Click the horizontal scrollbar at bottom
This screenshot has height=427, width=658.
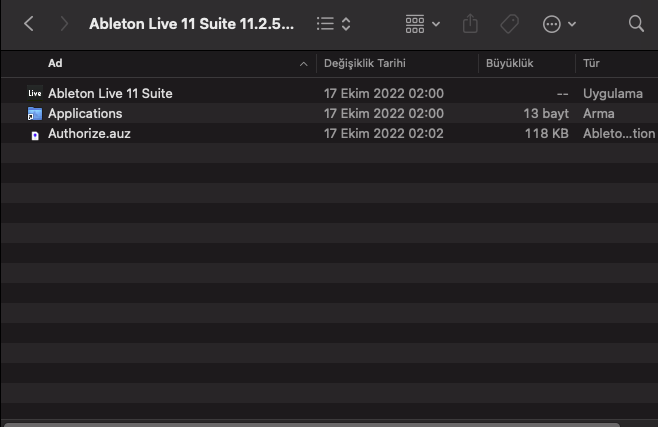300,424
